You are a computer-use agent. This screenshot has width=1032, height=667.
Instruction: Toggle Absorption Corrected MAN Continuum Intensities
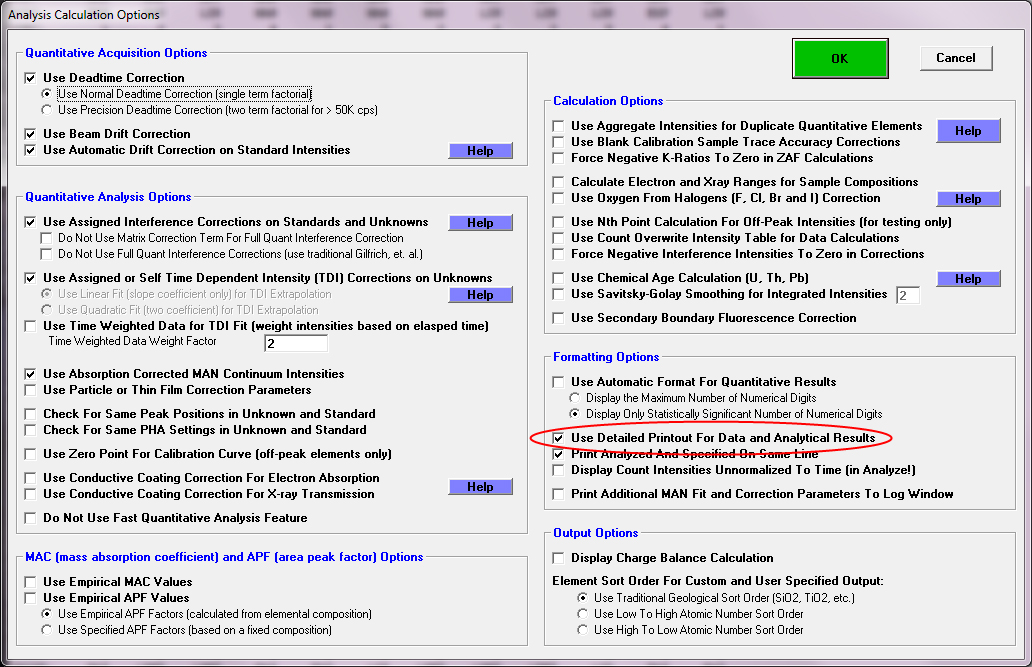coord(31,374)
